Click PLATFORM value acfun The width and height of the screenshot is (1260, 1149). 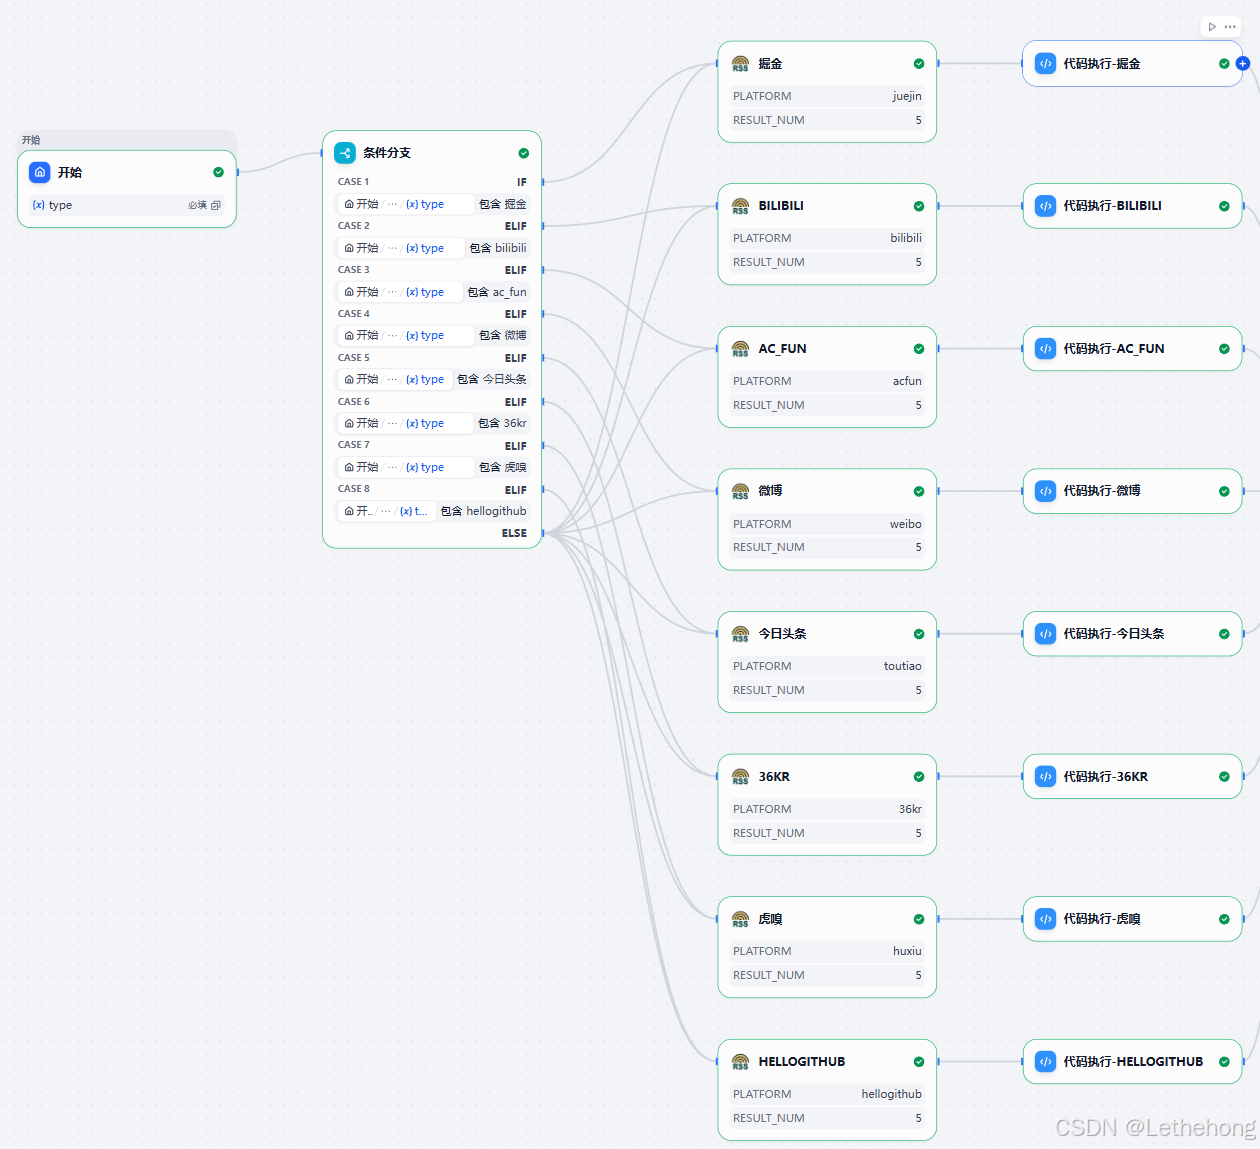[907, 381]
